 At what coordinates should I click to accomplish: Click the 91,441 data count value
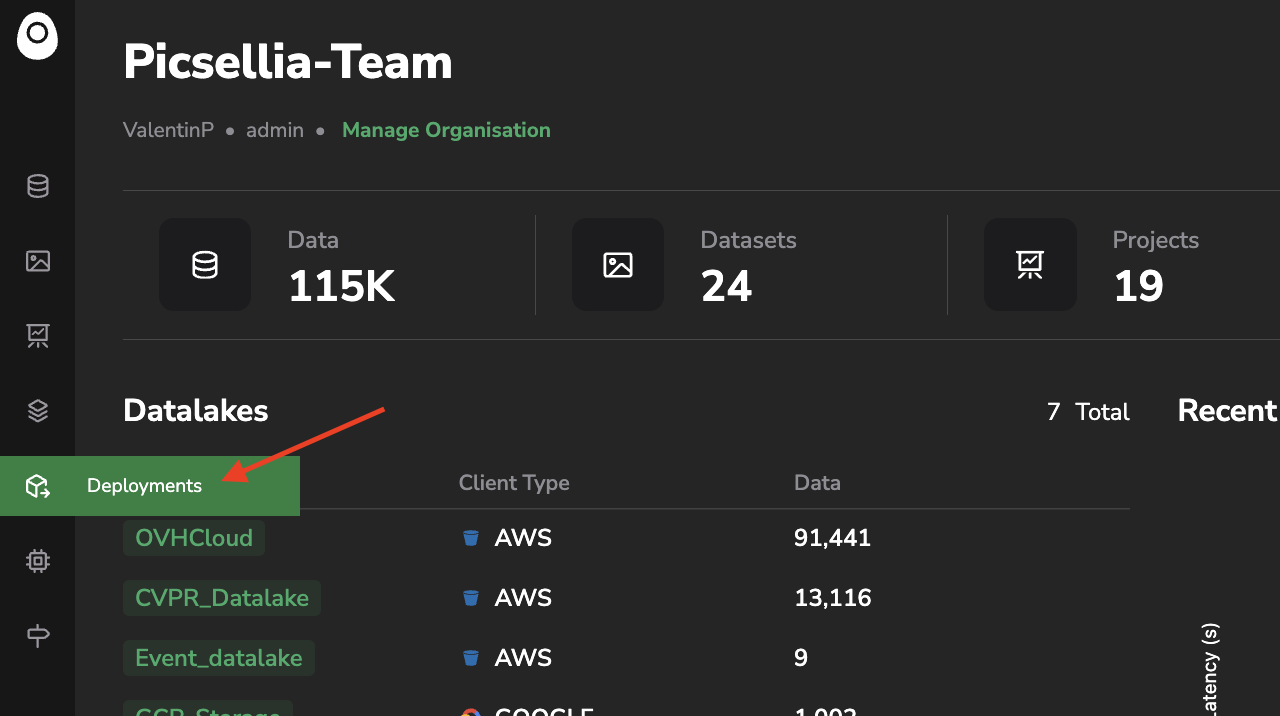click(x=832, y=538)
